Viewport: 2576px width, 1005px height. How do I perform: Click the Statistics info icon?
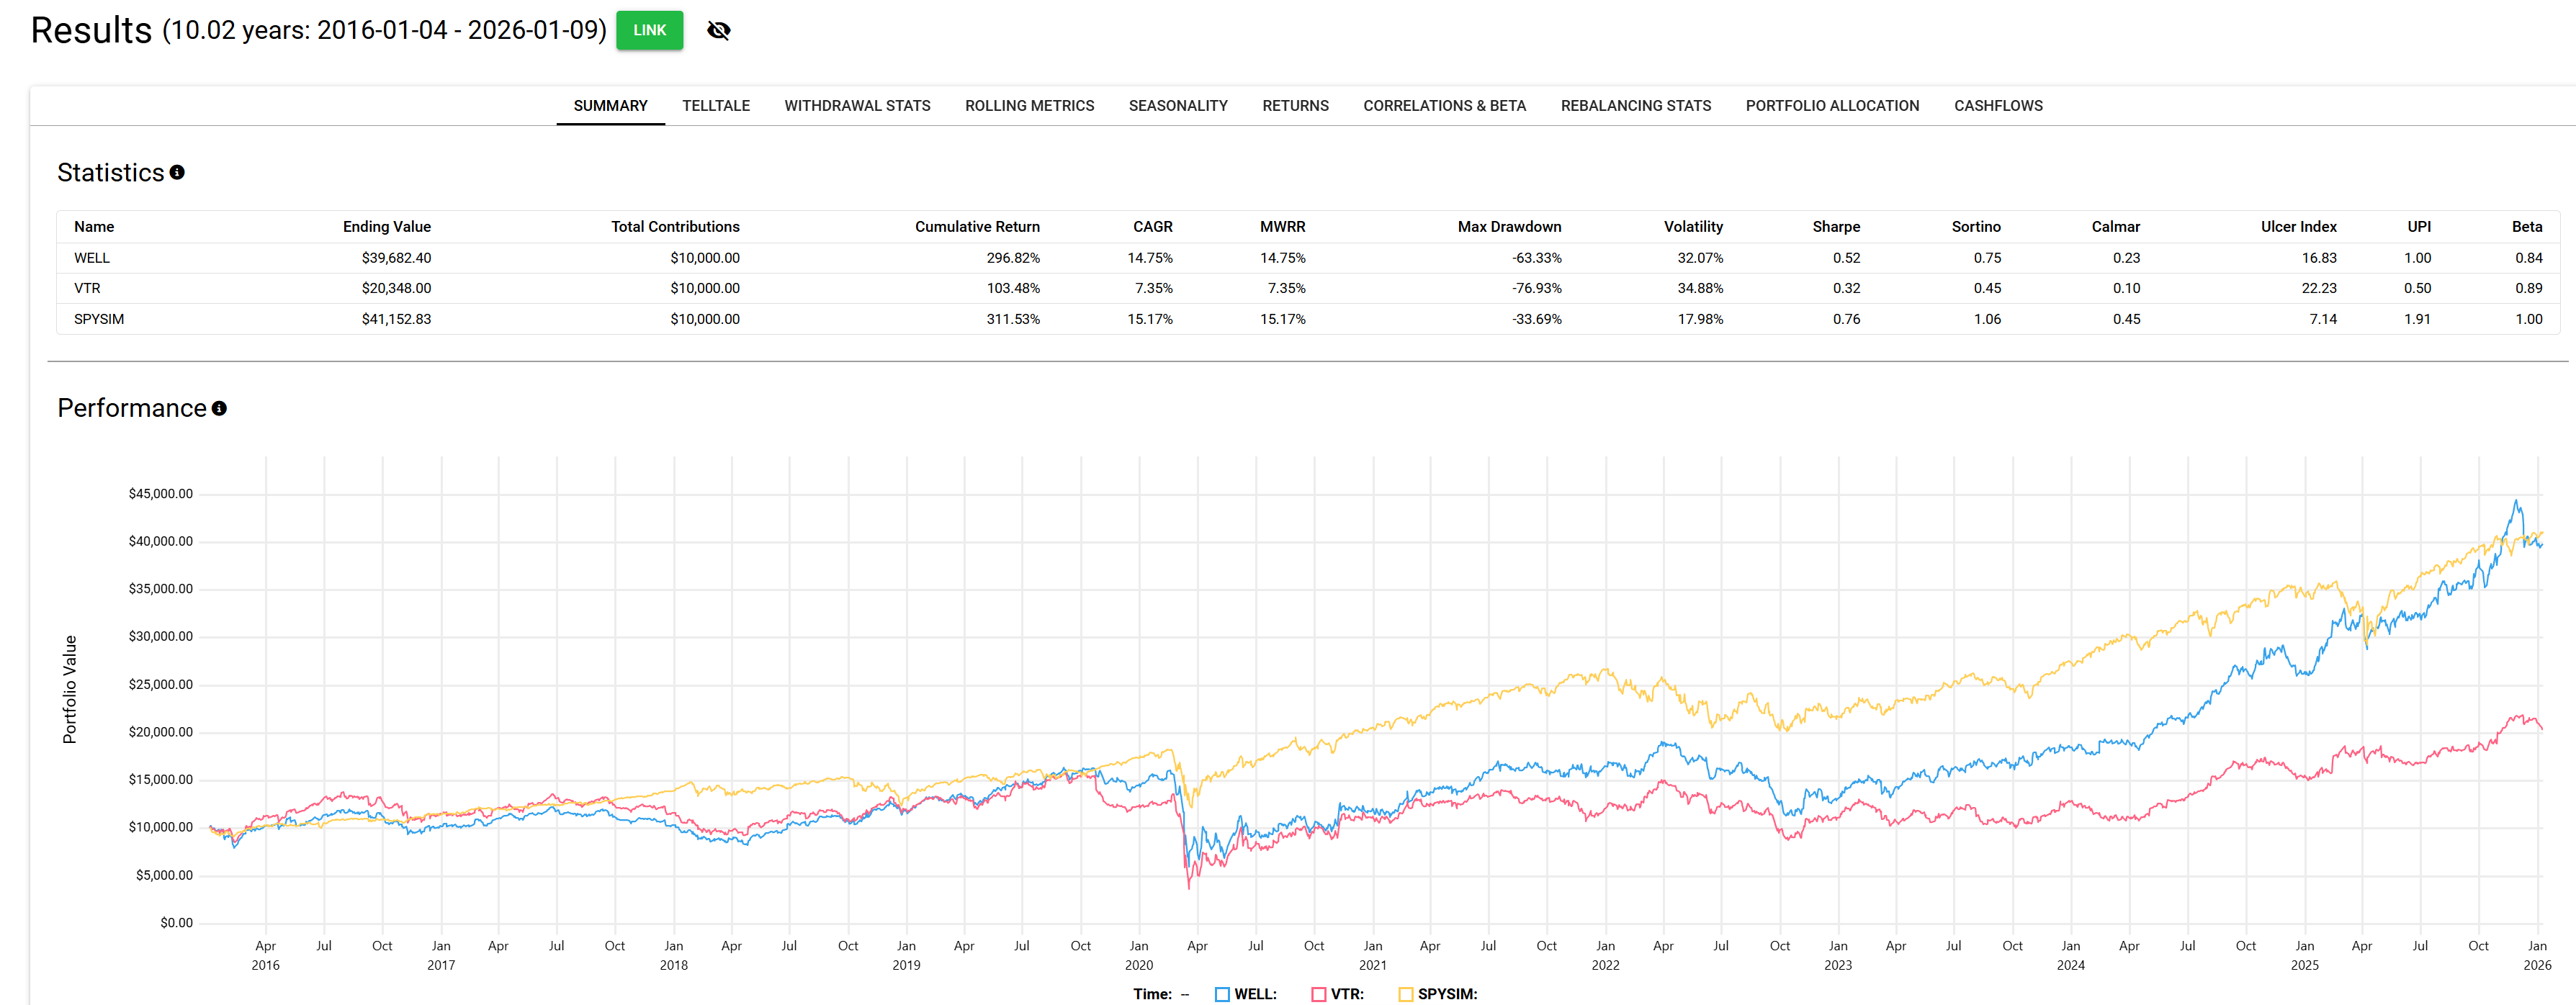click(x=177, y=172)
